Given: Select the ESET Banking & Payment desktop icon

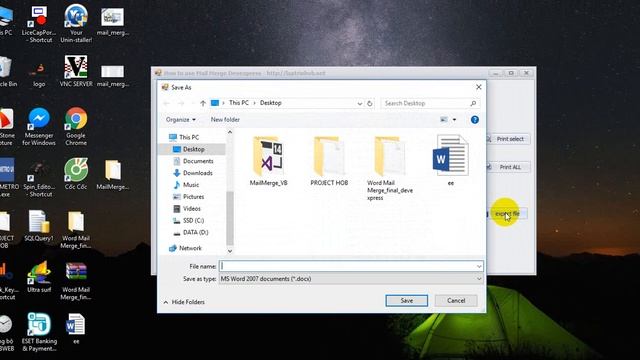Looking at the screenshot, I should [39, 332].
